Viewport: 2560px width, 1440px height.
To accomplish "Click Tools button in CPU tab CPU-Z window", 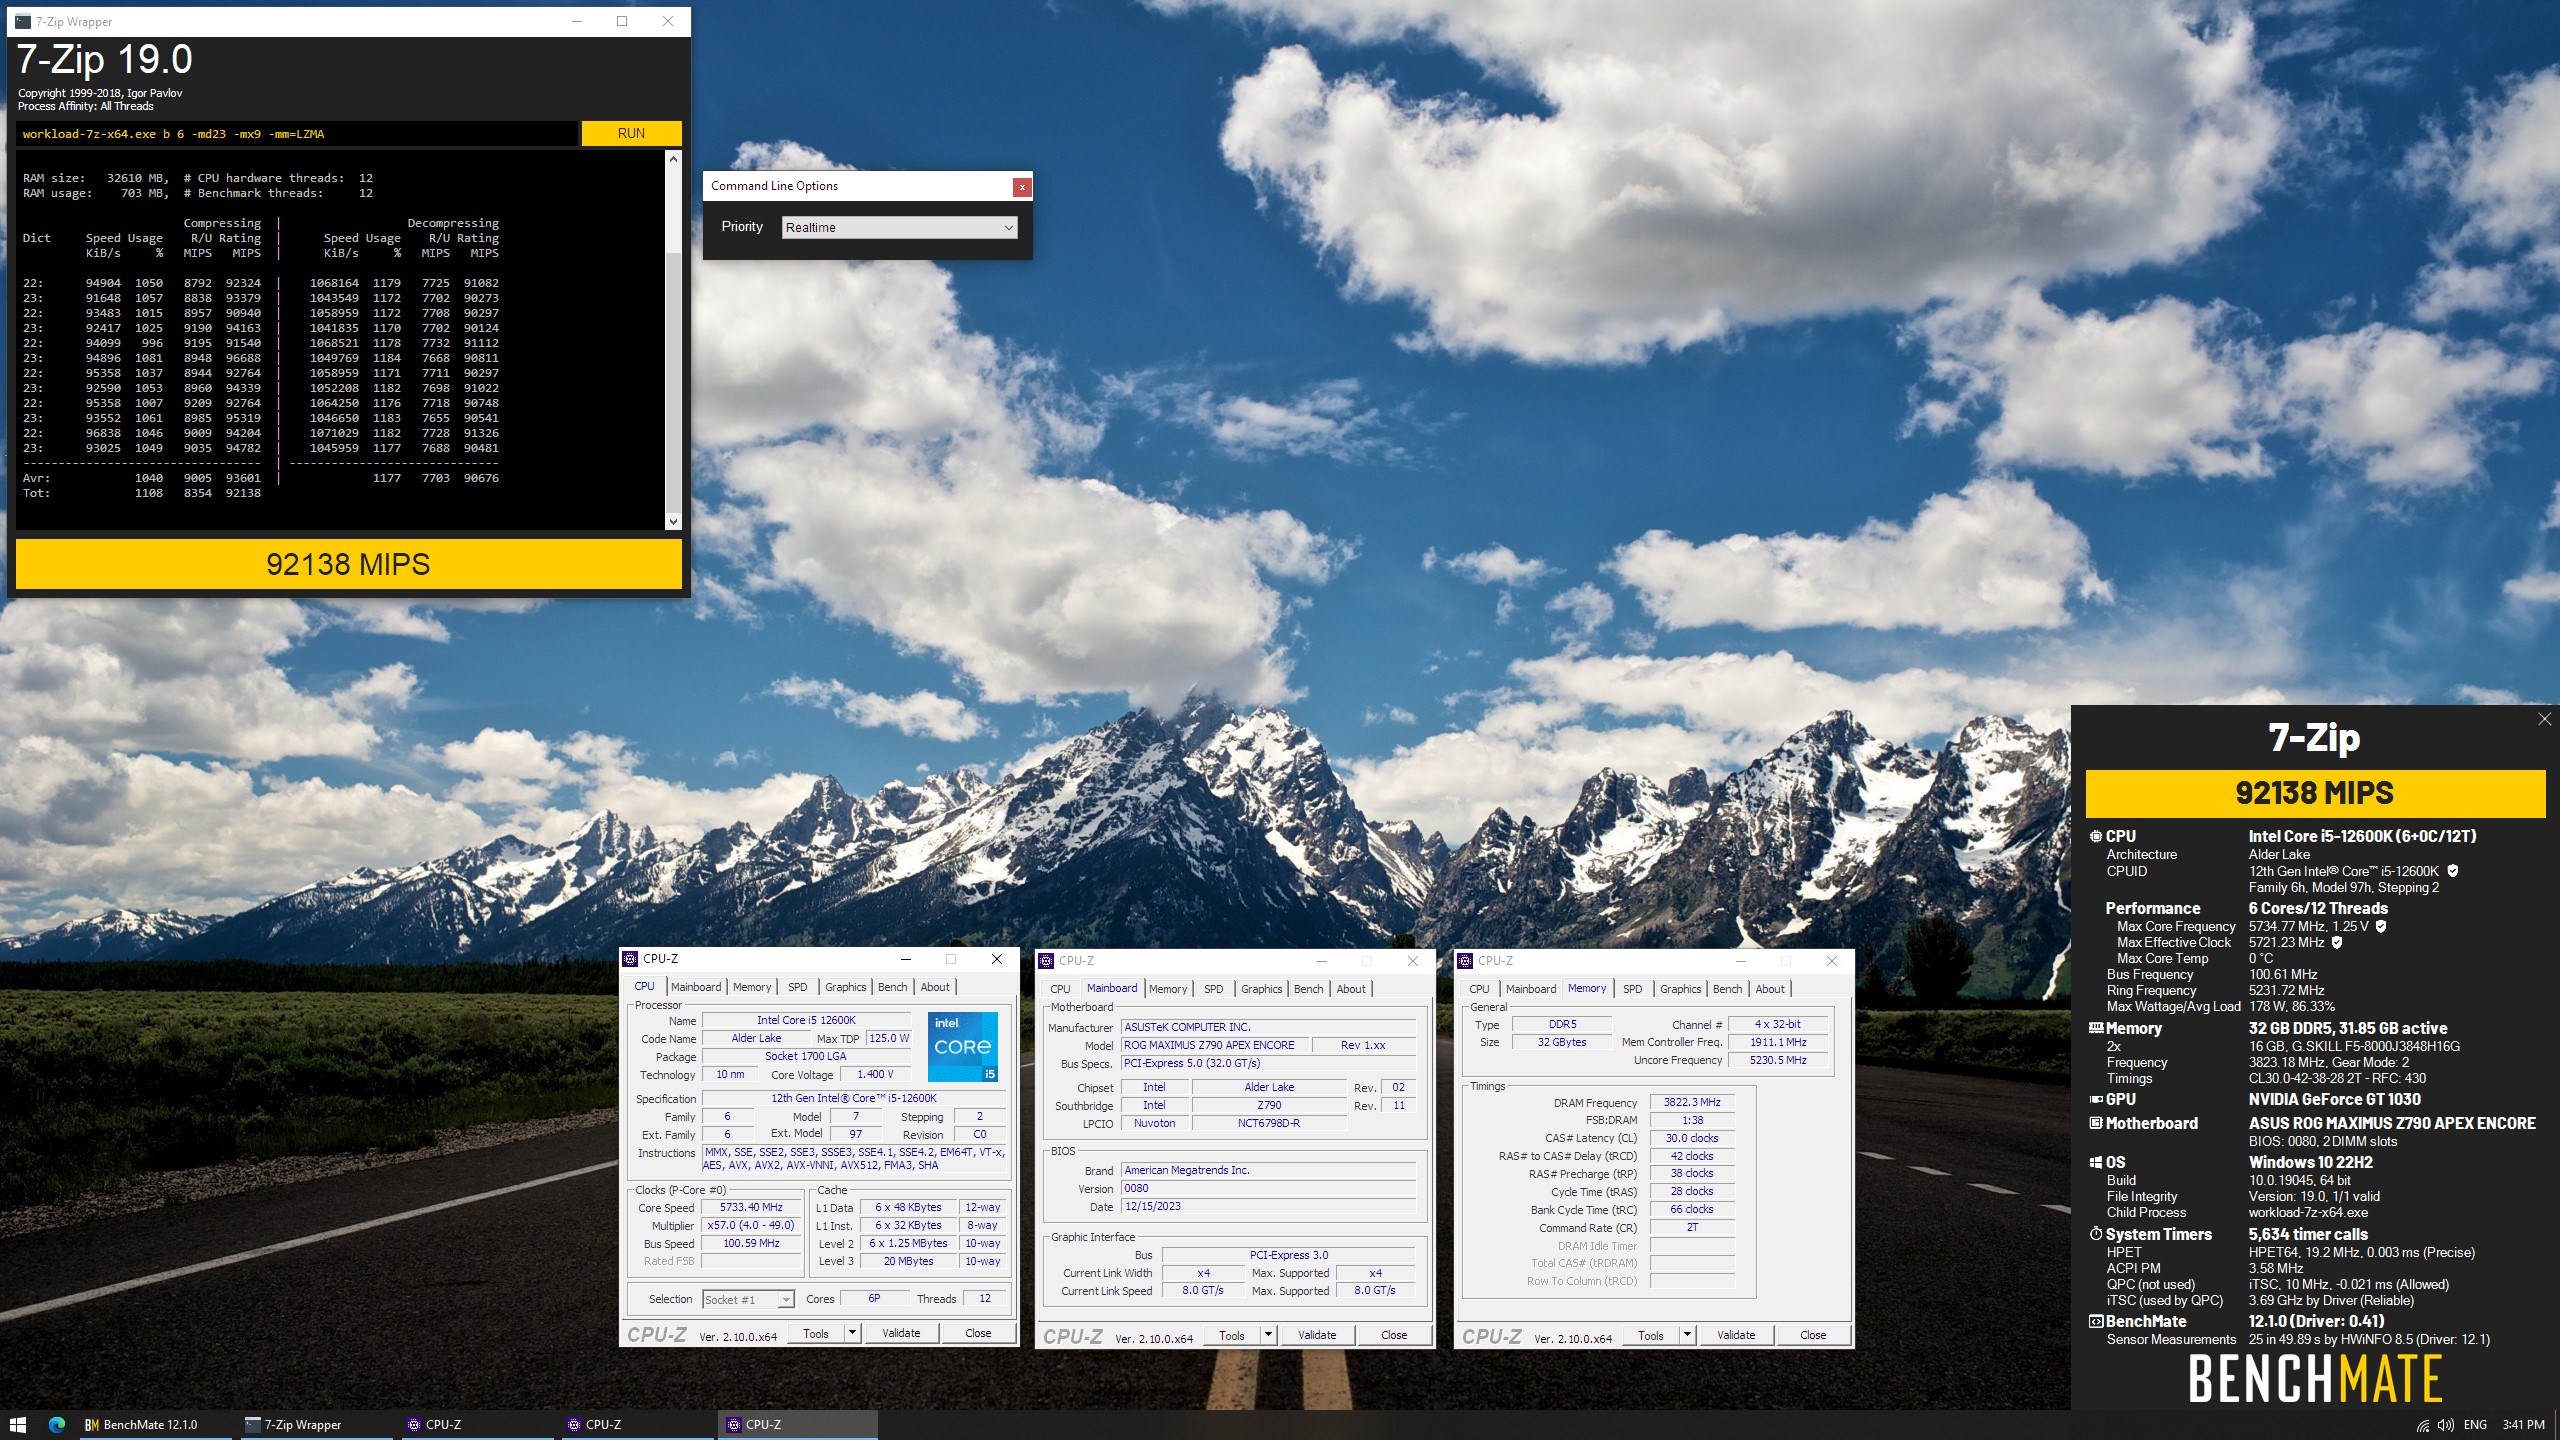I will tap(816, 1333).
